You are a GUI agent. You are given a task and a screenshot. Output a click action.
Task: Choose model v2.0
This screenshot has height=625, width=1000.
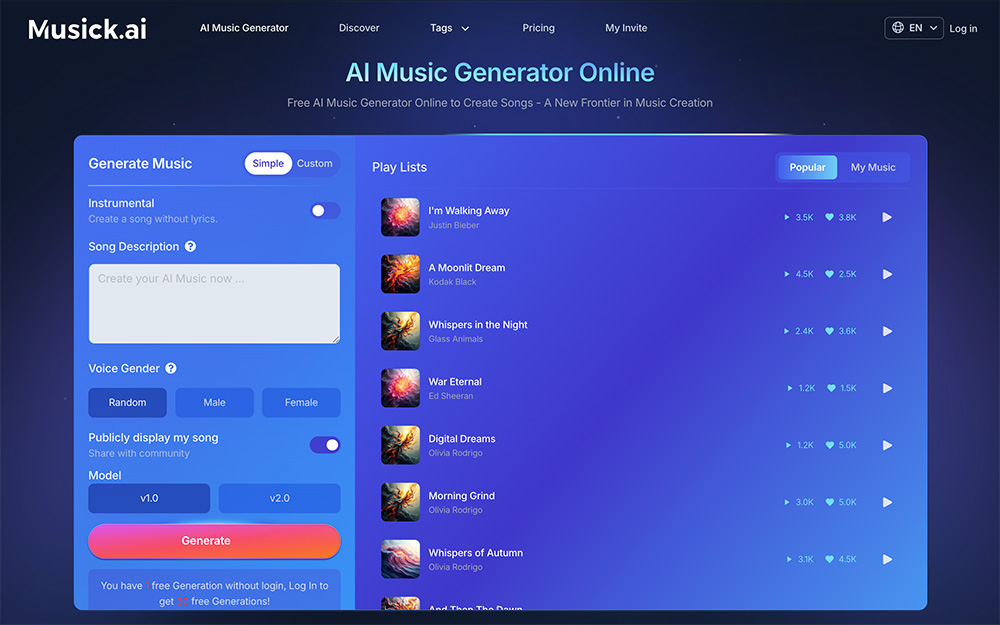[279, 498]
